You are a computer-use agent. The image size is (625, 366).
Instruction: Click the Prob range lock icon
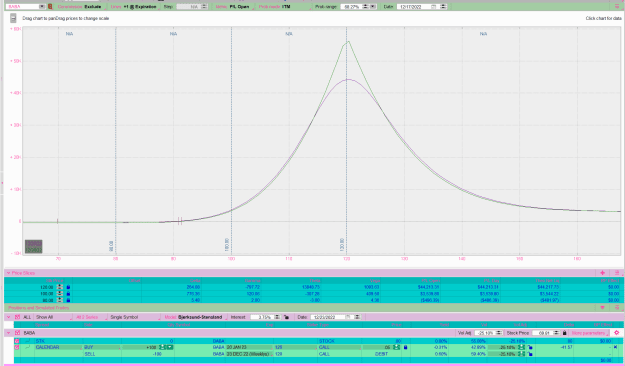coord(373,7)
